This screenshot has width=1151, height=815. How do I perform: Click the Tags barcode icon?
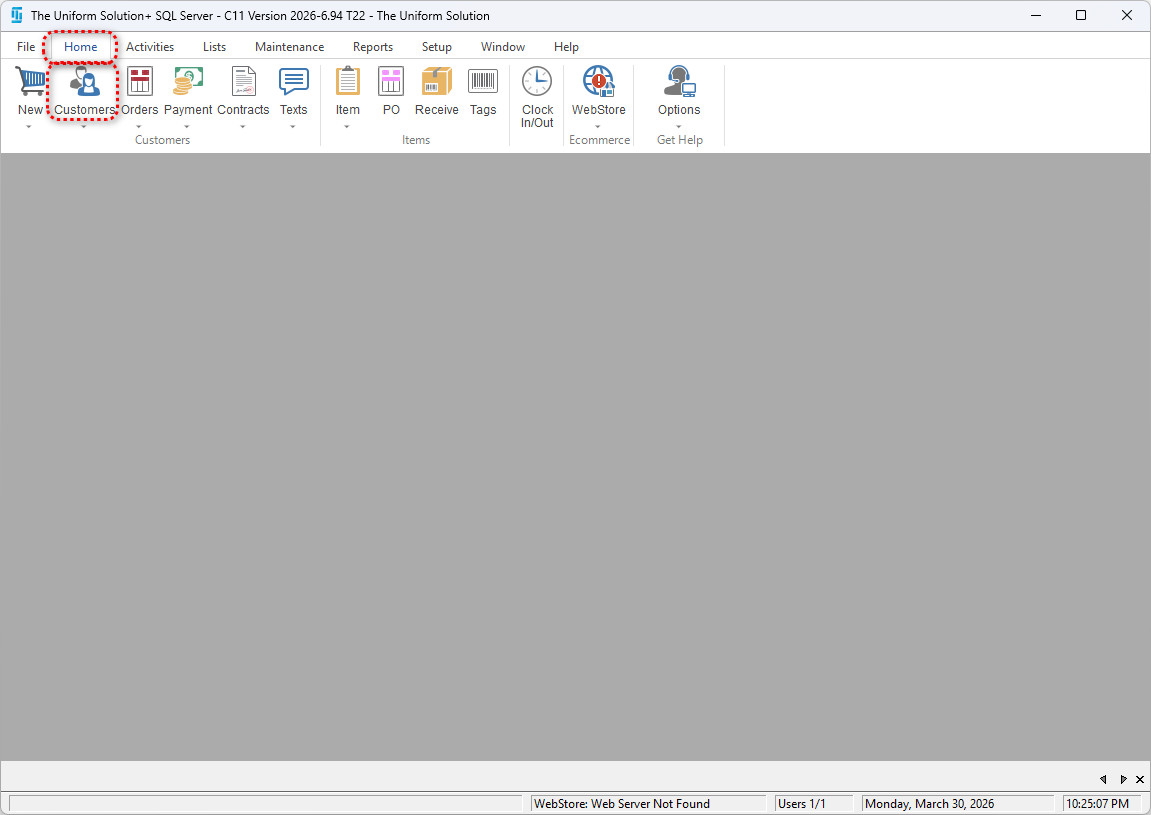pyautogui.click(x=483, y=82)
